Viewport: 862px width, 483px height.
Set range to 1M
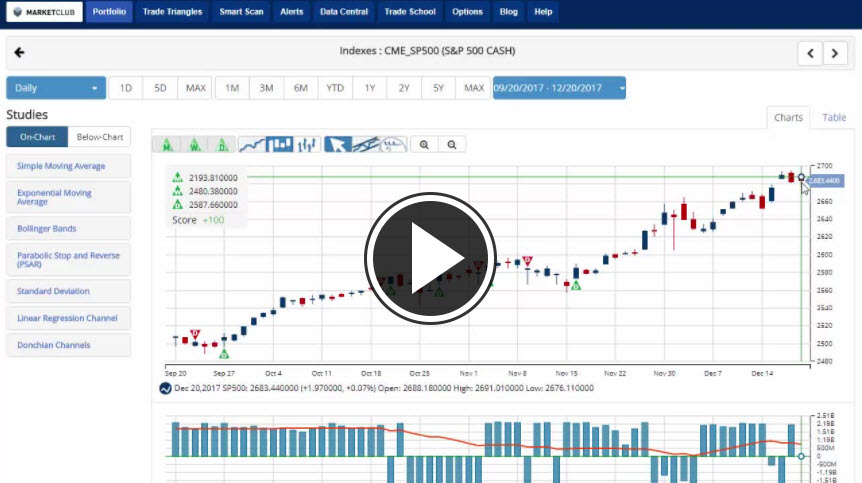[231, 88]
